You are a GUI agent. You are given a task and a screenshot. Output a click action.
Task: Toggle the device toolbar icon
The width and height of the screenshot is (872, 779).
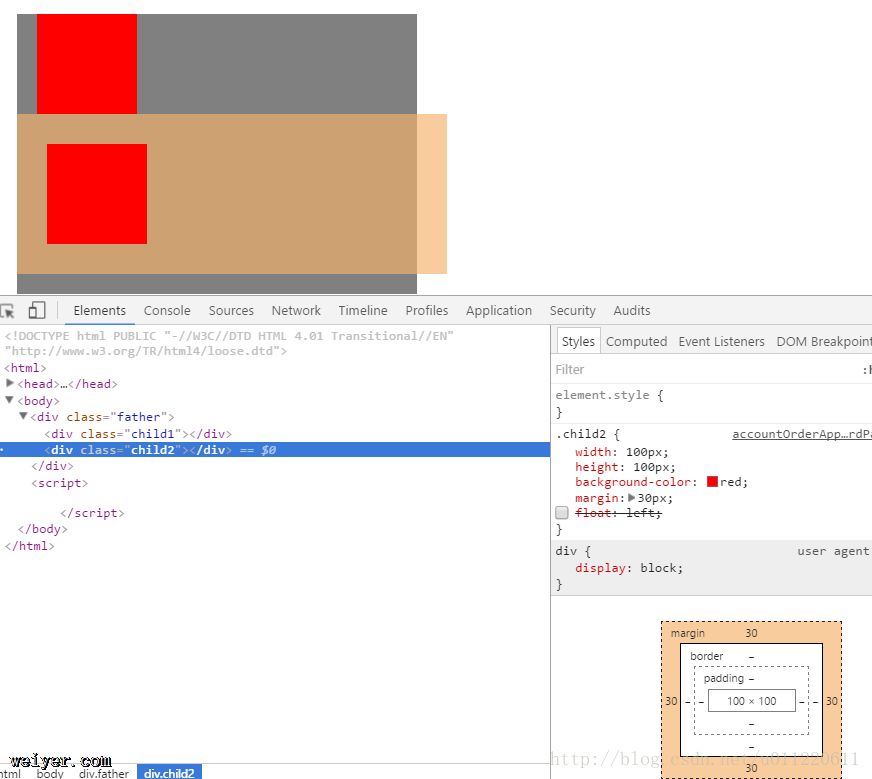37,310
